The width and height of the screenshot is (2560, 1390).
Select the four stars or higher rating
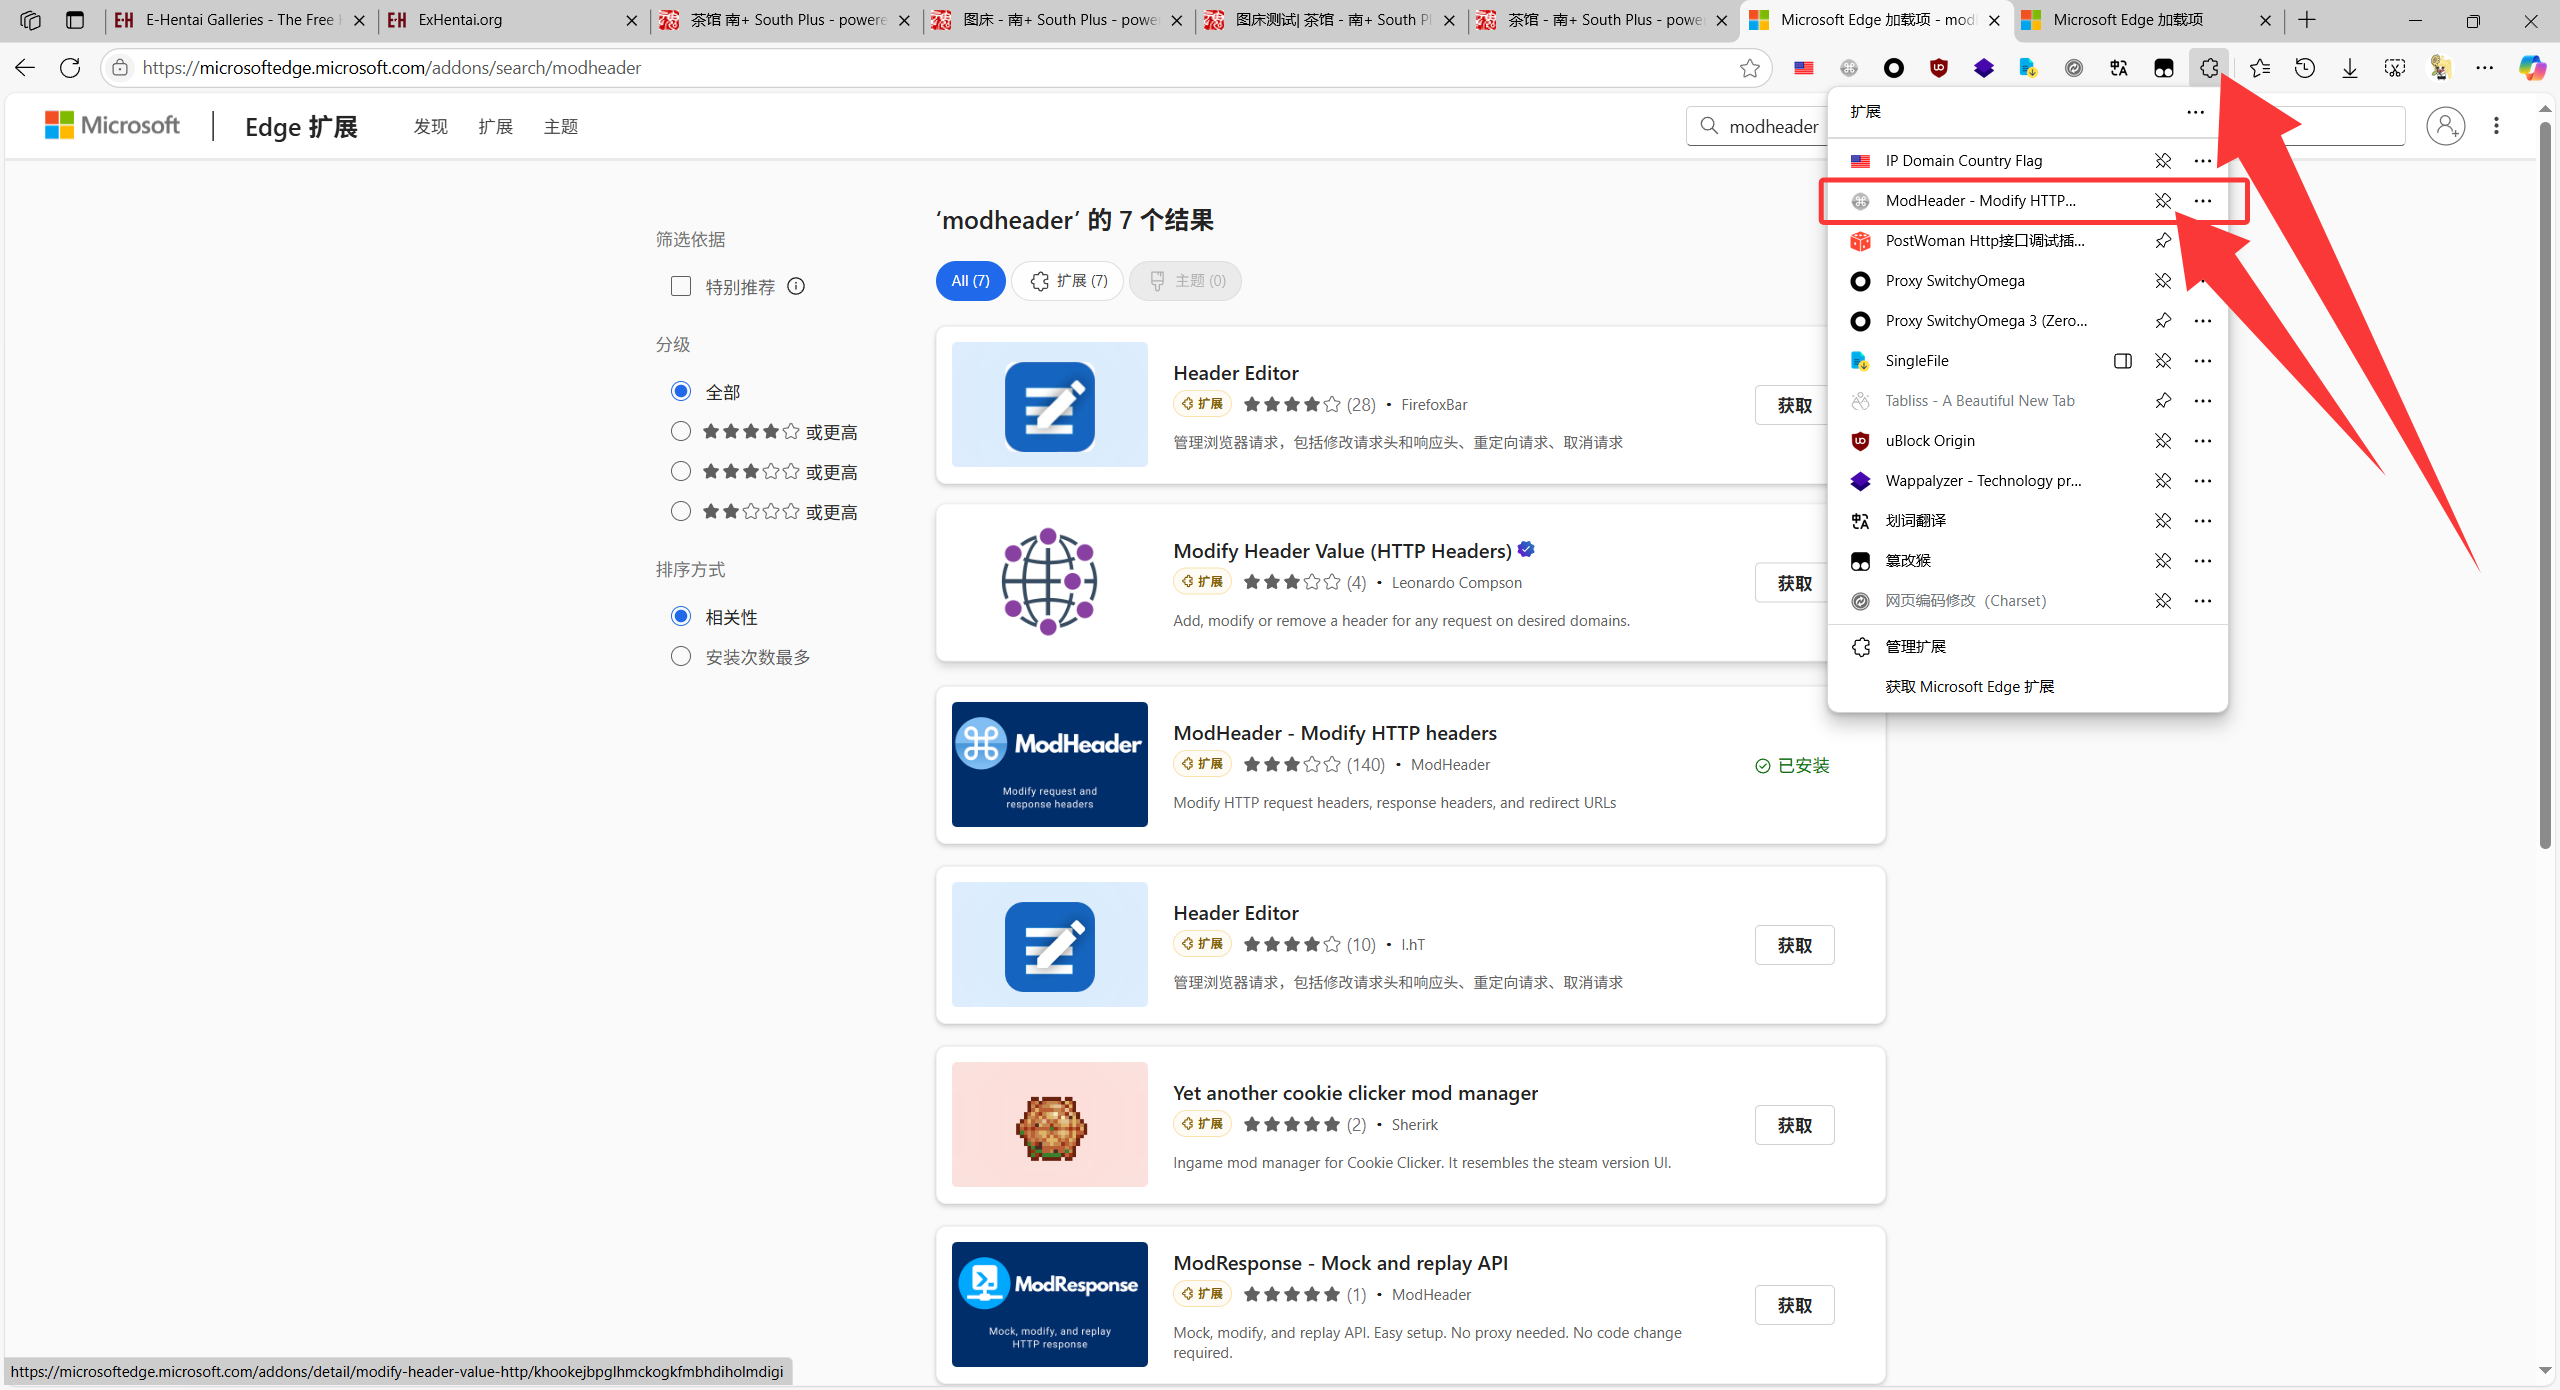pyautogui.click(x=681, y=431)
